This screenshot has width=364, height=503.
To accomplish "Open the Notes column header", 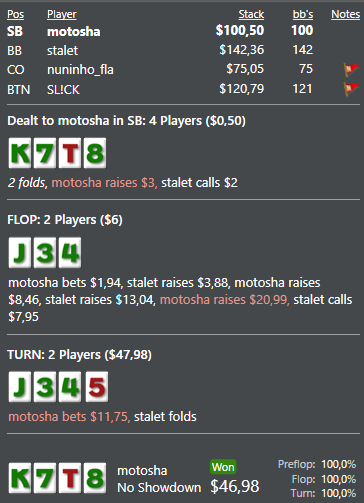I will pos(345,14).
